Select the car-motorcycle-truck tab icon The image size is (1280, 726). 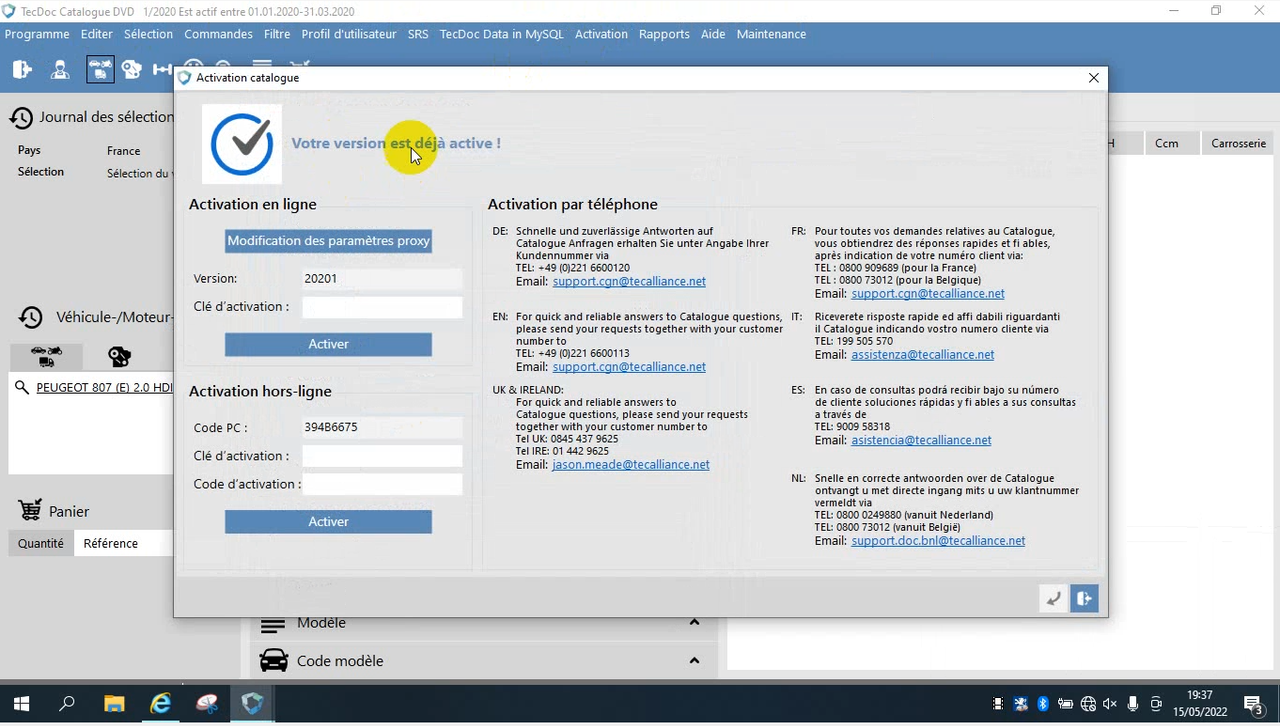(47, 356)
